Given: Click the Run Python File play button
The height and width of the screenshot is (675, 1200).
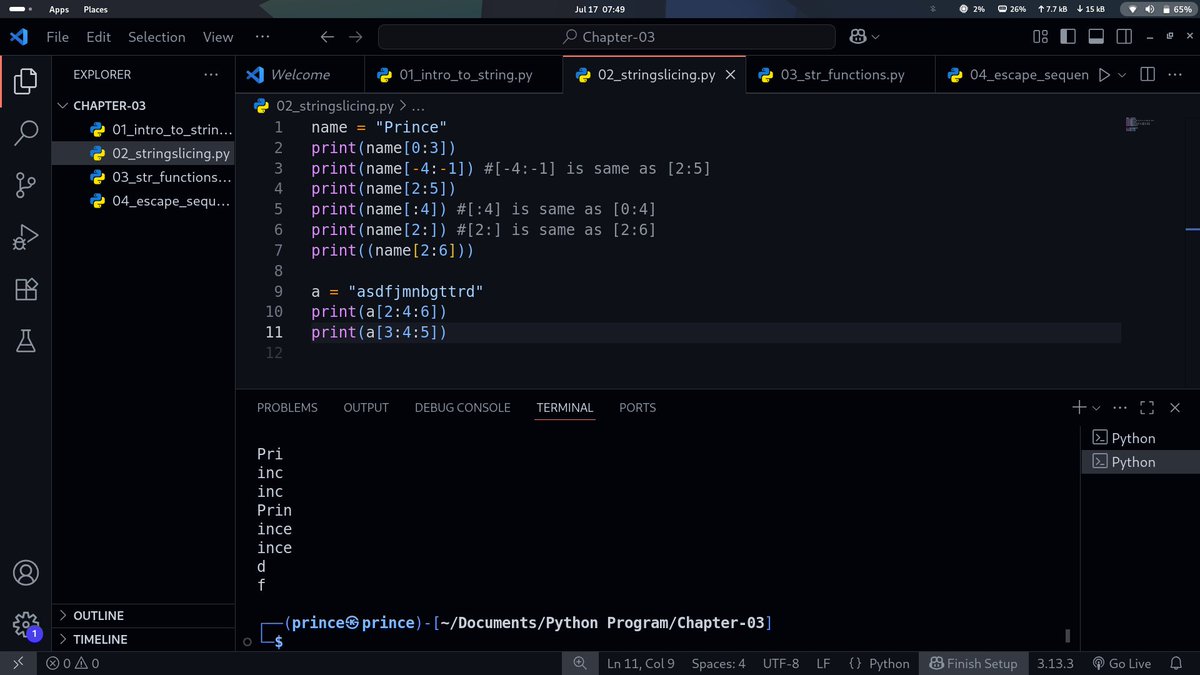Looking at the screenshot, I should 1104,75.
